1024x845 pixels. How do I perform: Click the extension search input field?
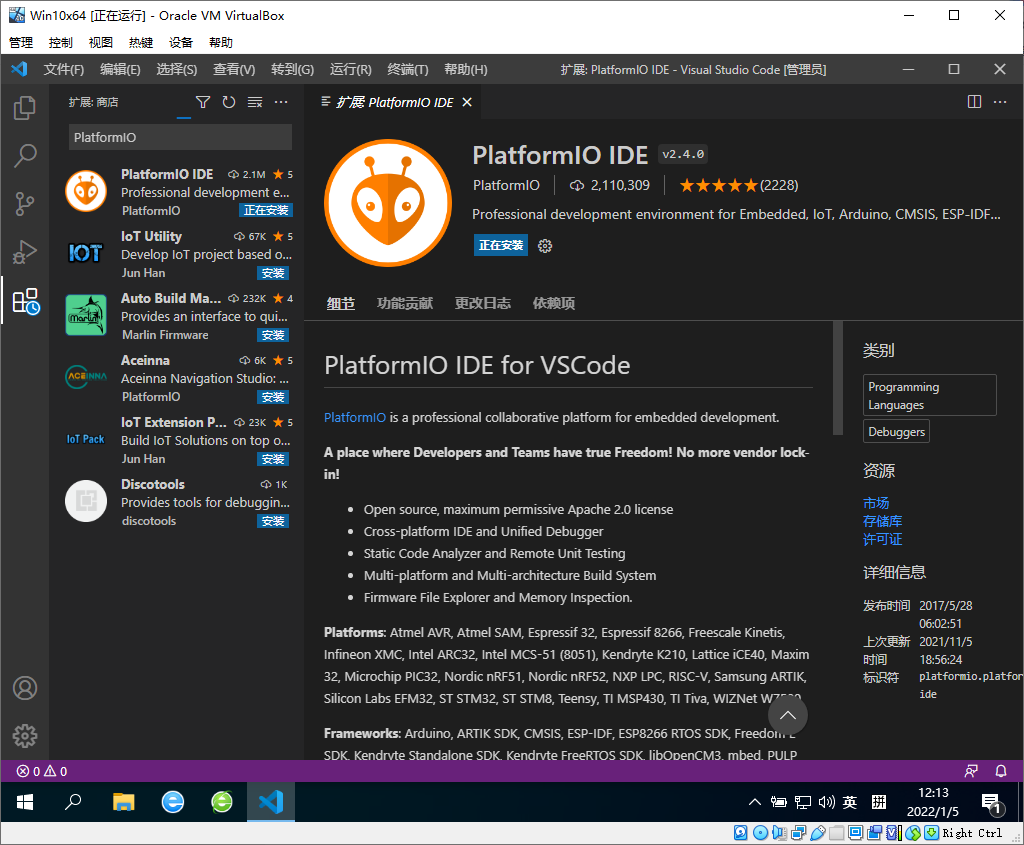pos(180,137)
